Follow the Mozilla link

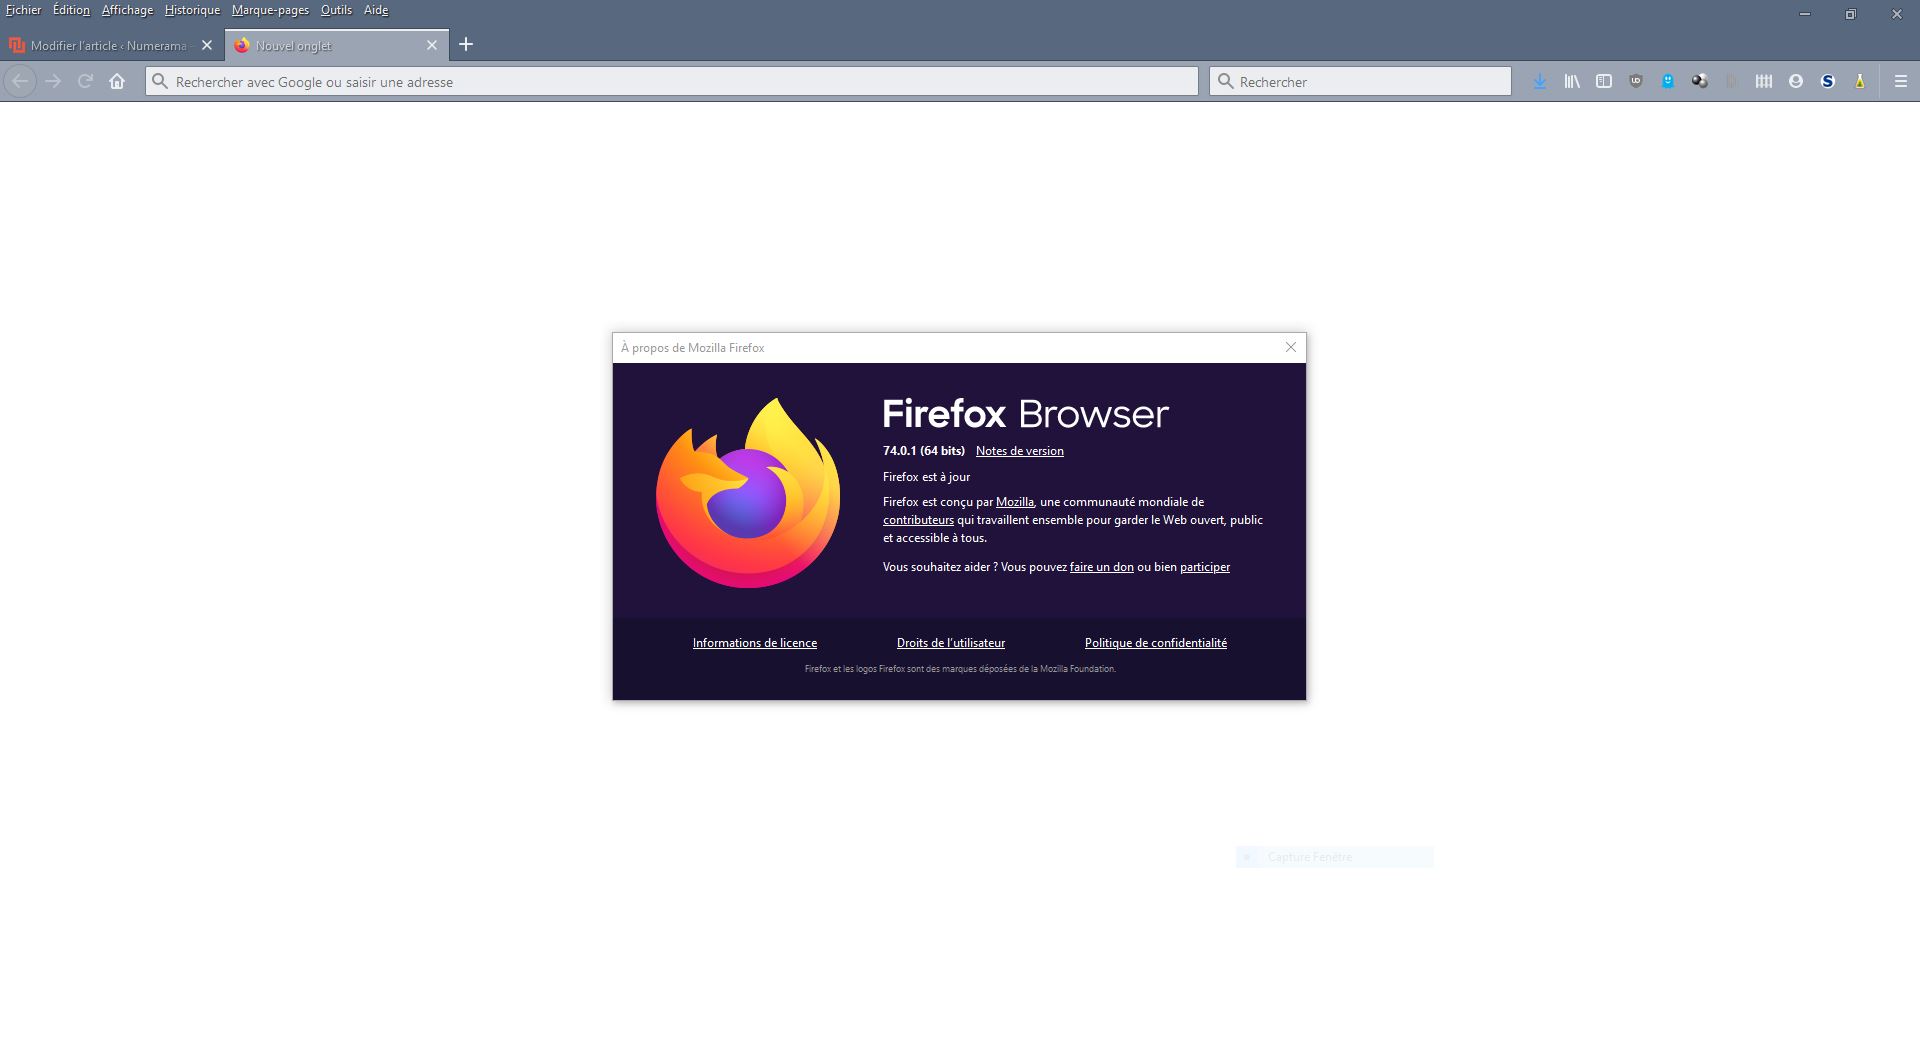[x=1014, y=502]
